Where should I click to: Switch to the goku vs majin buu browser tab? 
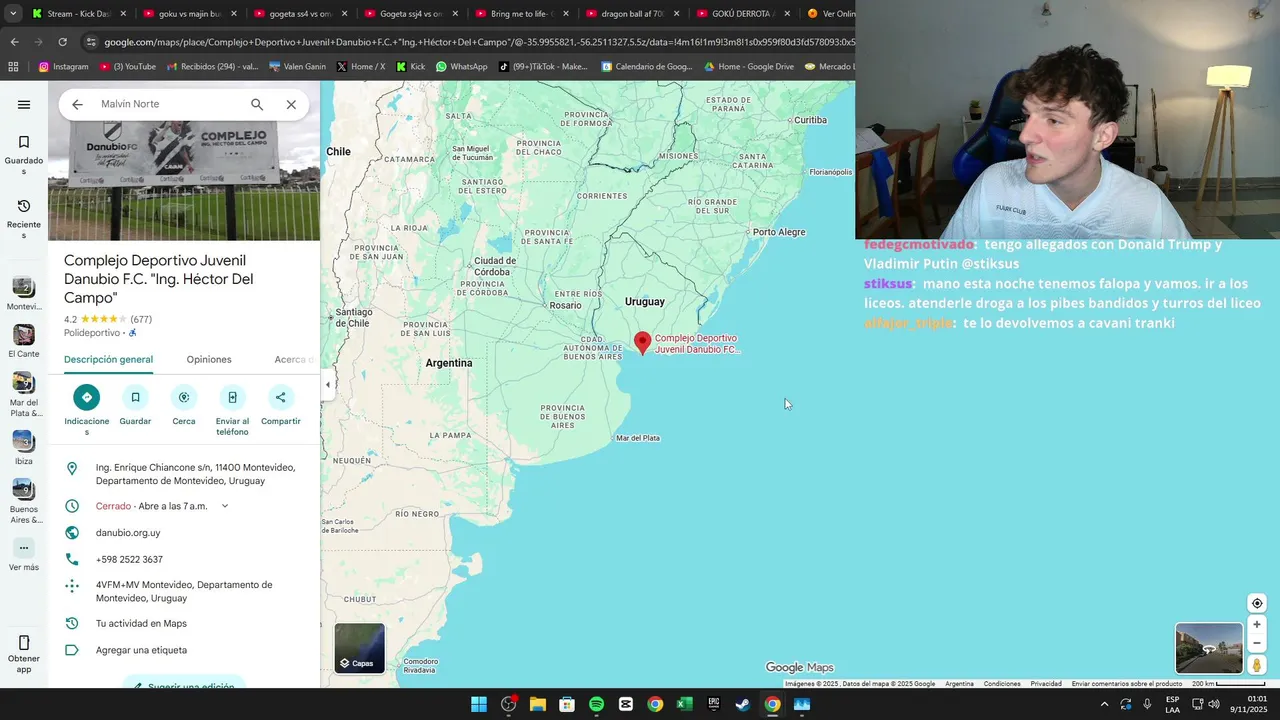click(188, 14)
